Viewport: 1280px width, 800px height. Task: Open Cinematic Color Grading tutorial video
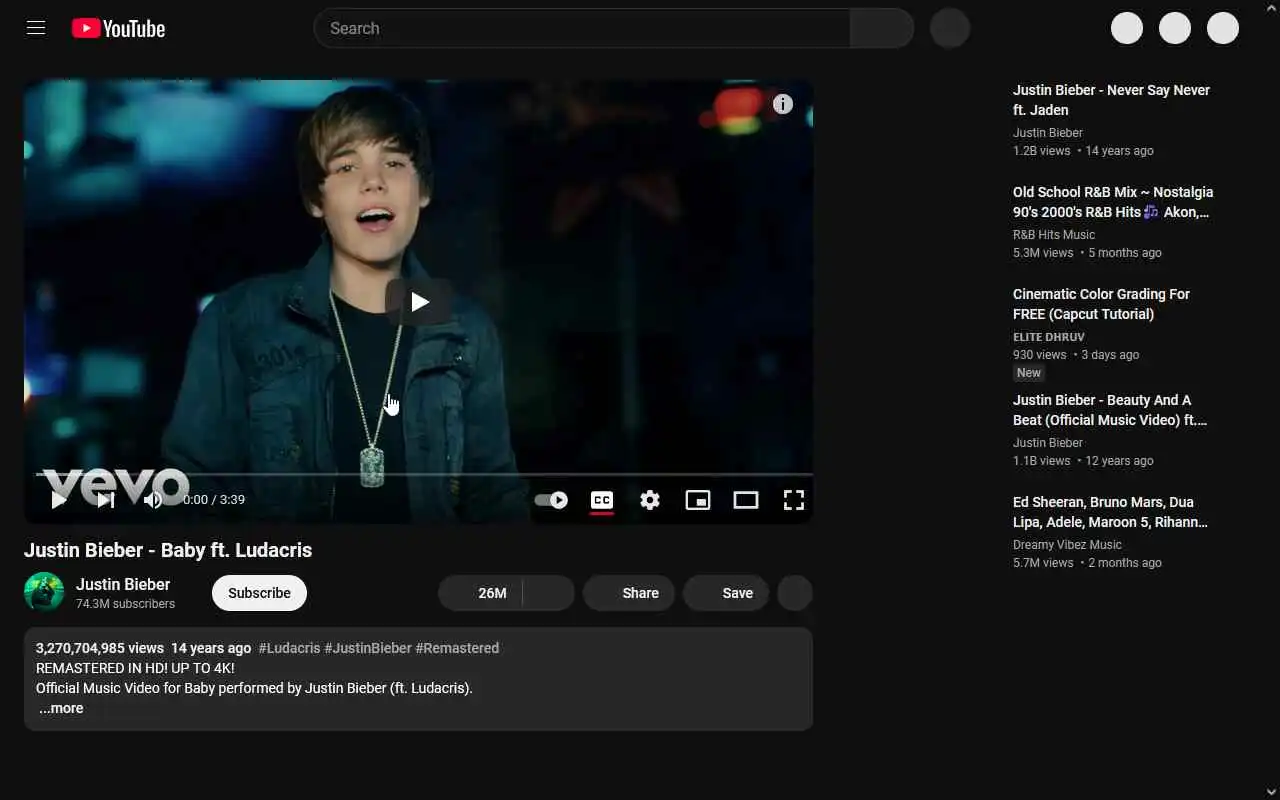1101,304
